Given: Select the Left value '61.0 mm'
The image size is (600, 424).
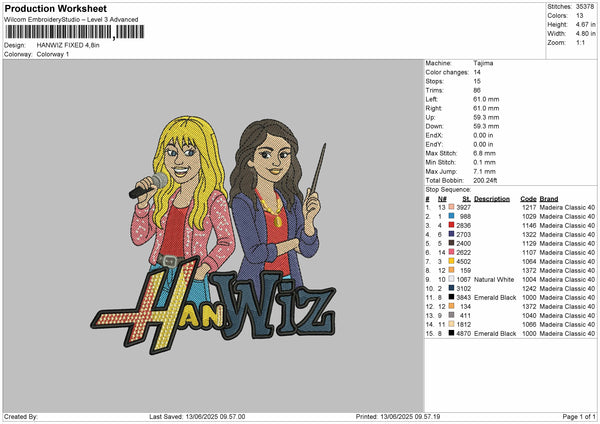Looking at the screenshot, I should (x=486, y=99).
